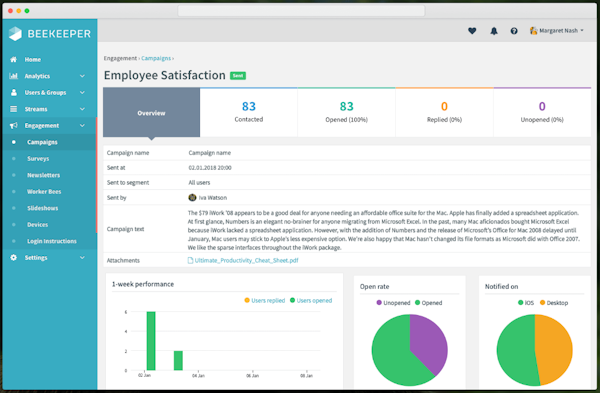Click the Engagement megaphone icon
Viewport: 600px width, 393px height.
[13, 126]
